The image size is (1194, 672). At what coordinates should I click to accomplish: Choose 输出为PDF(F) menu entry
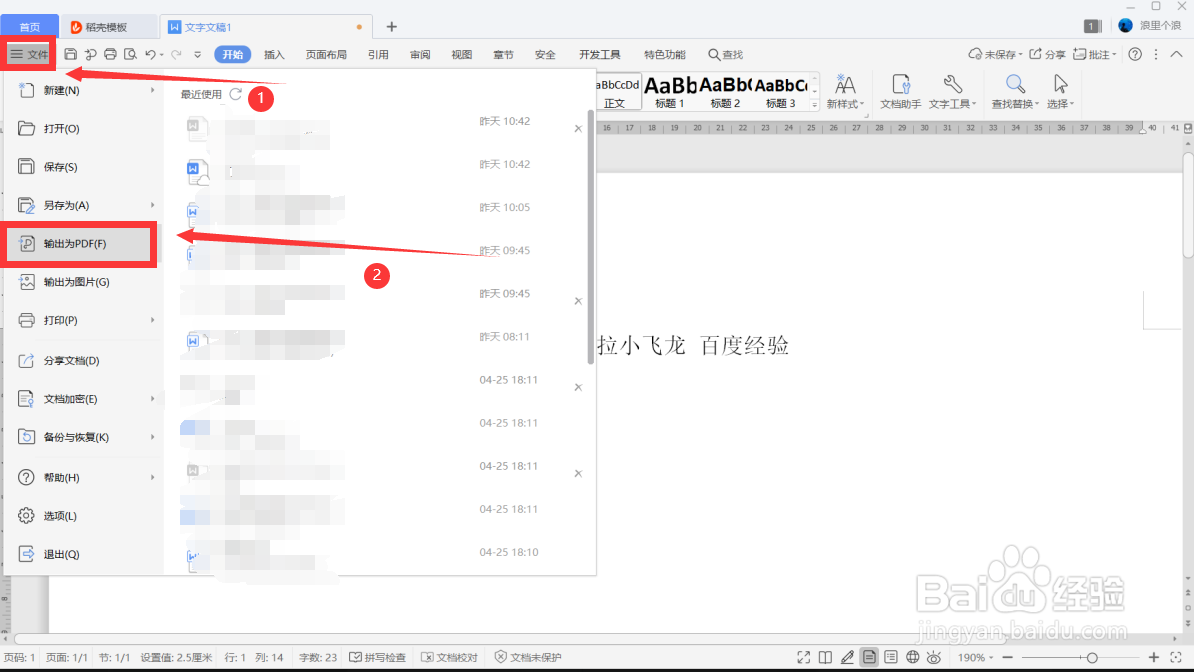pyautogui.click(x=78, y=244)
